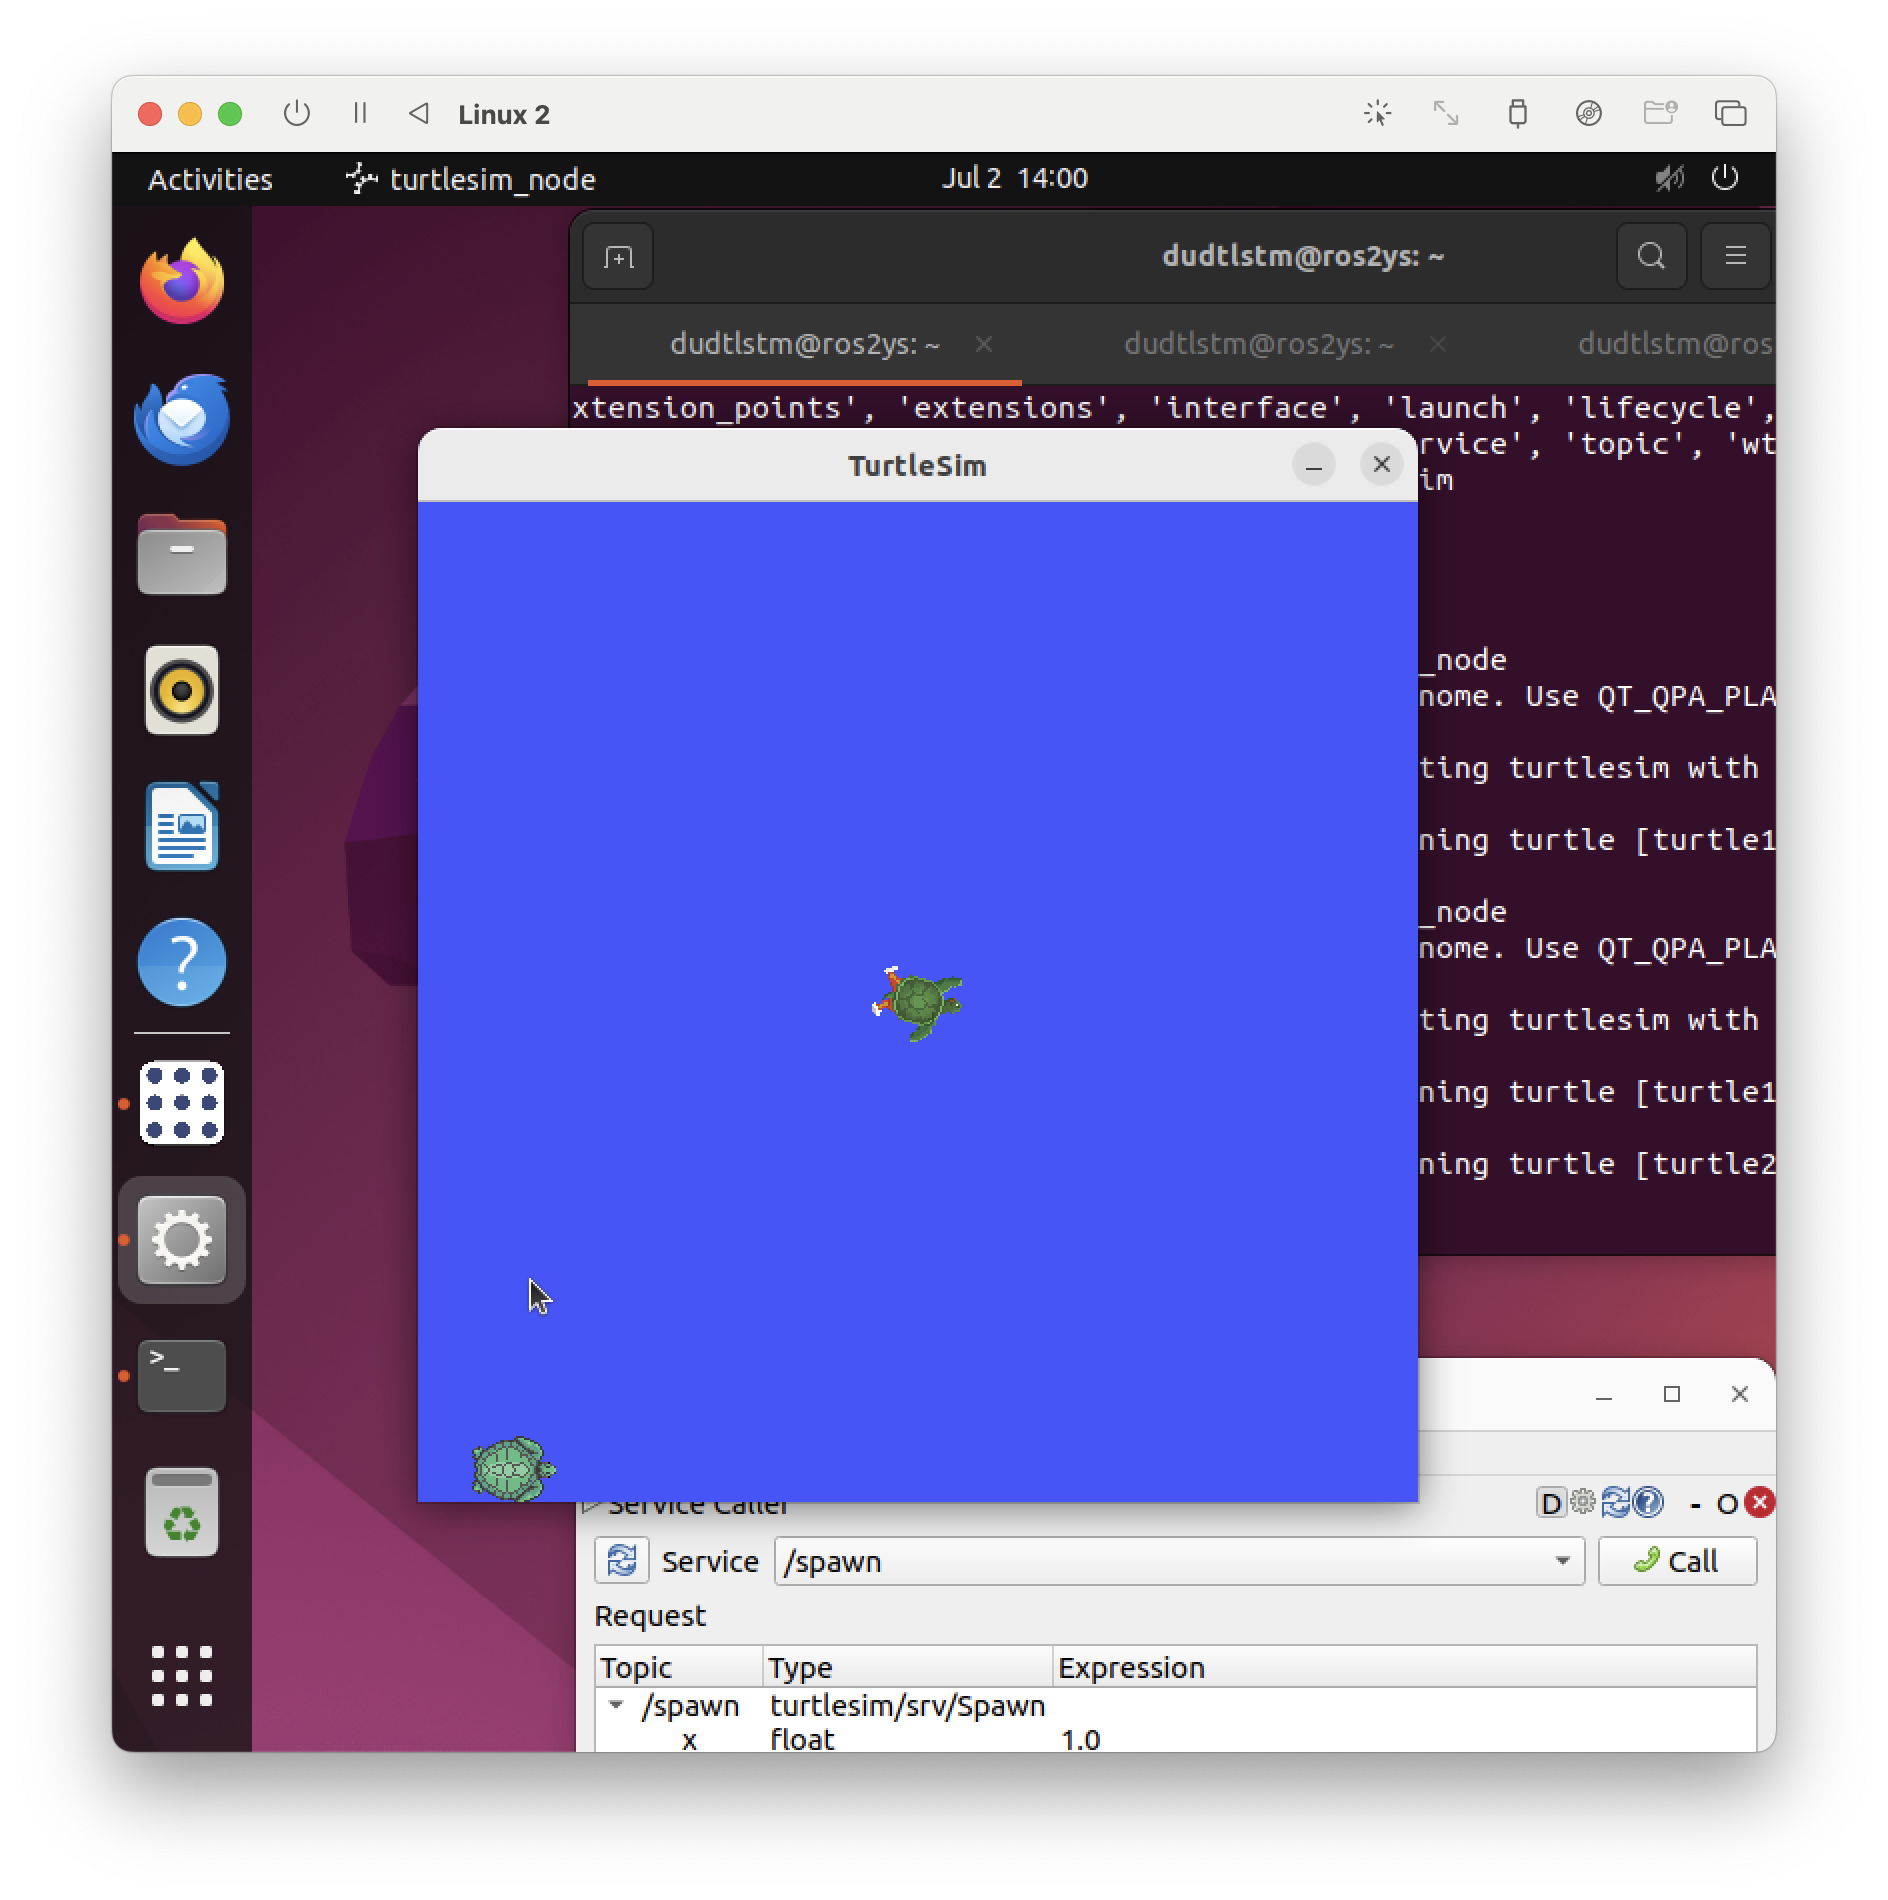Click the USB device icon in VM toolbar
This screenshot has height=1900, width=1888.
coord(1517,113)
